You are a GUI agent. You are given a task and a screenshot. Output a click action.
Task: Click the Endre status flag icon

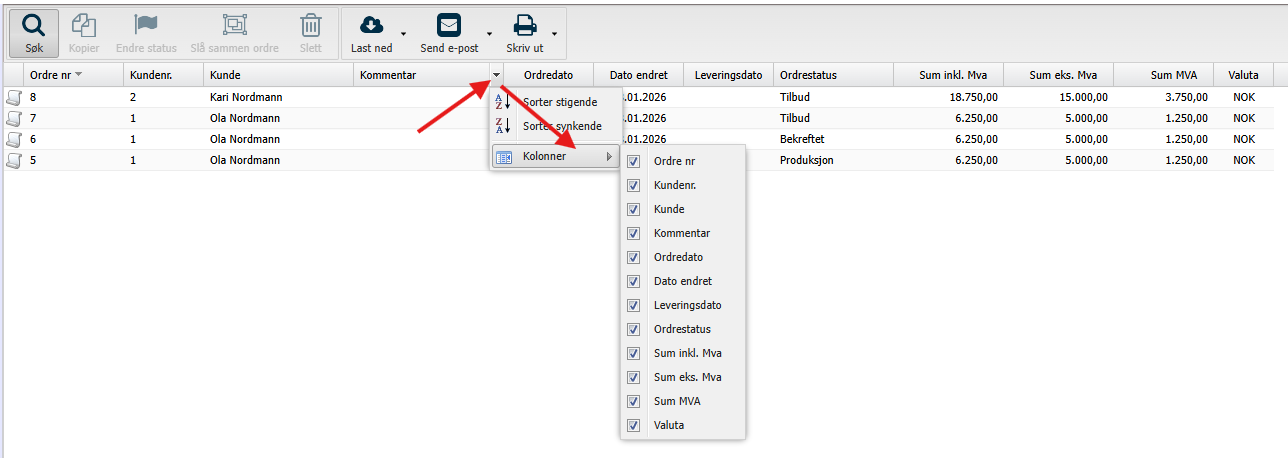(x=146, y=26)
